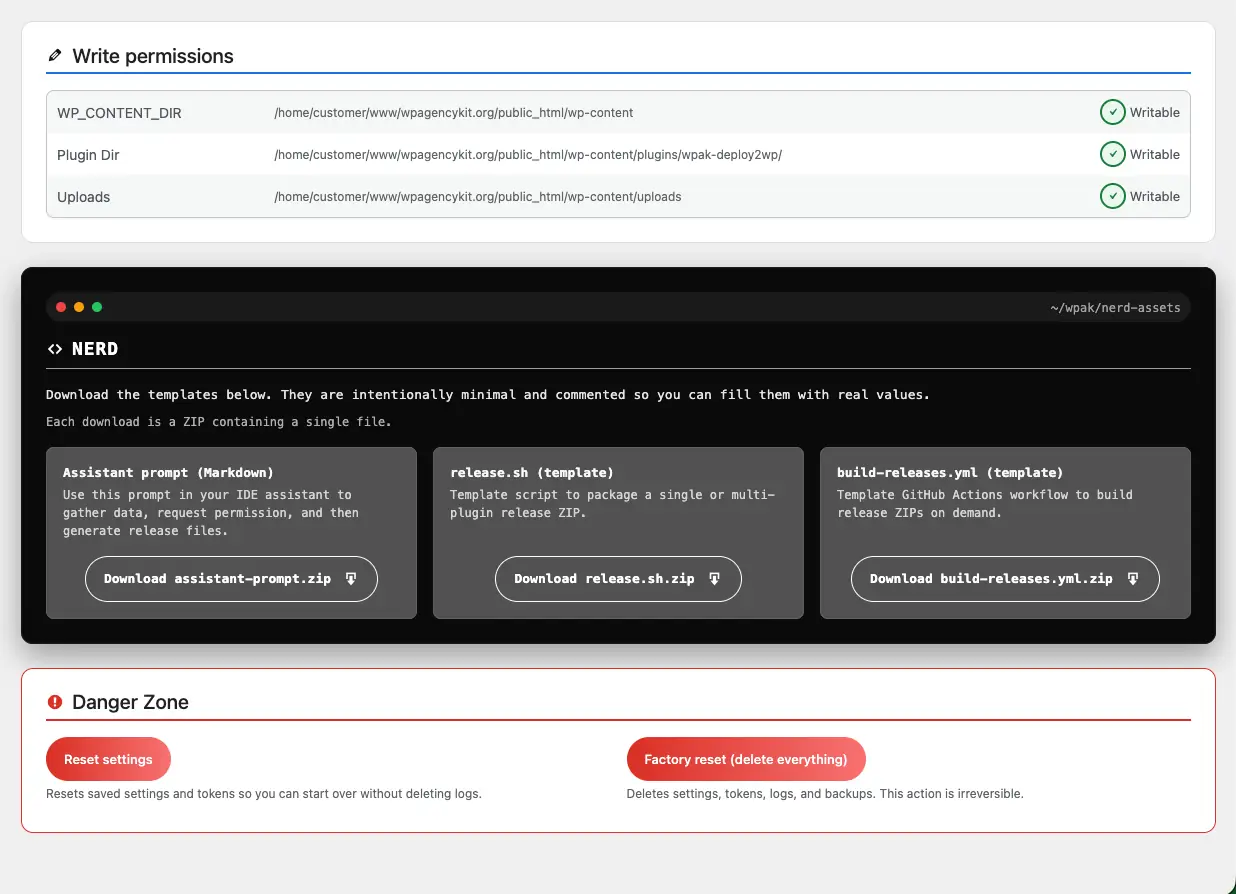1236x894 pixels.
Task: Click the wp-content/uploads path text
Action: [478, 197]
